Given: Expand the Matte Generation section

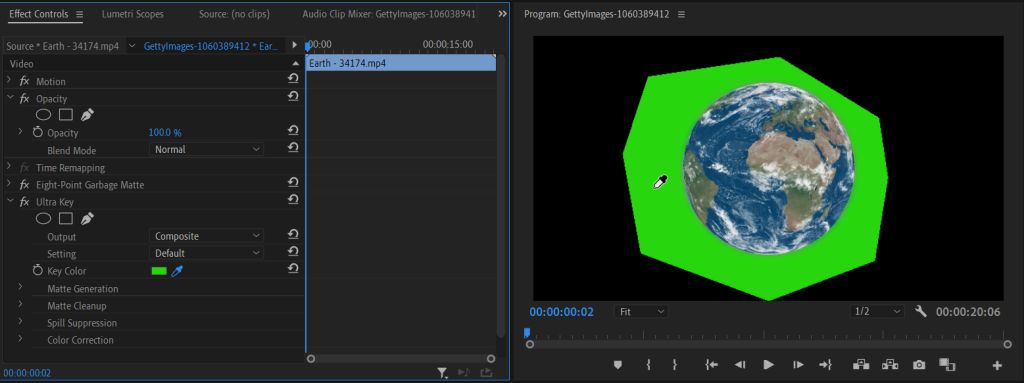Looking at the screenshot, I should [x=21, y=287].
